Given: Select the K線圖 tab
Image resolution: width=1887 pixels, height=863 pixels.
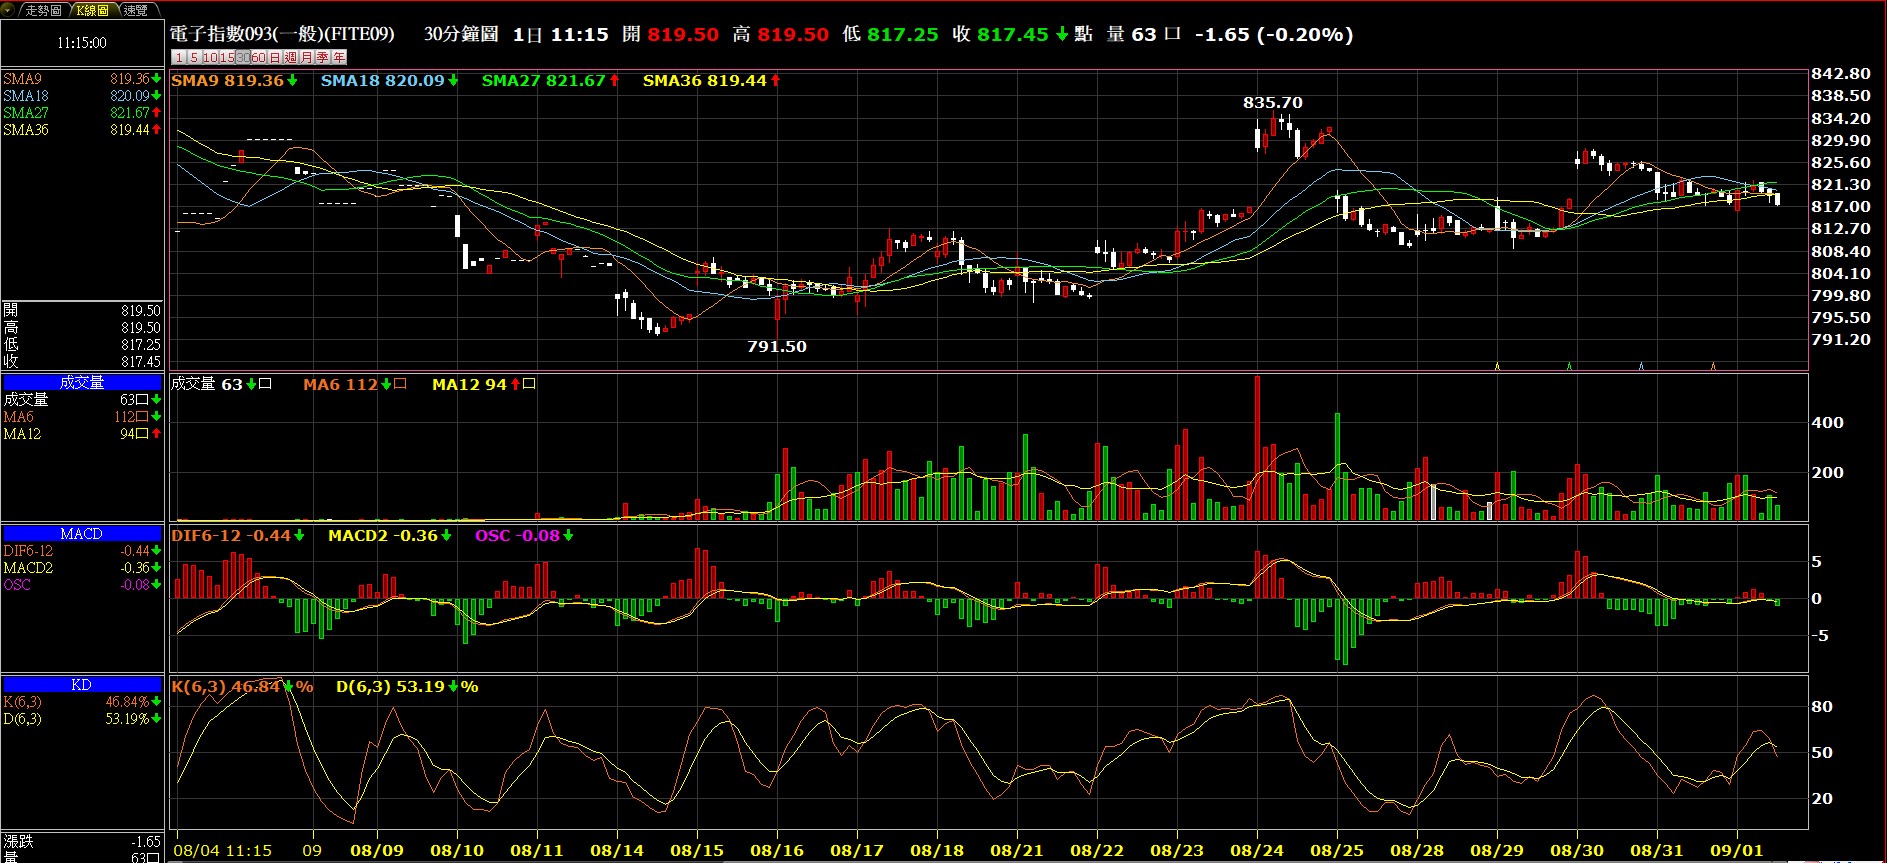Looking at the screenshot, I should (x=93, y=10).
